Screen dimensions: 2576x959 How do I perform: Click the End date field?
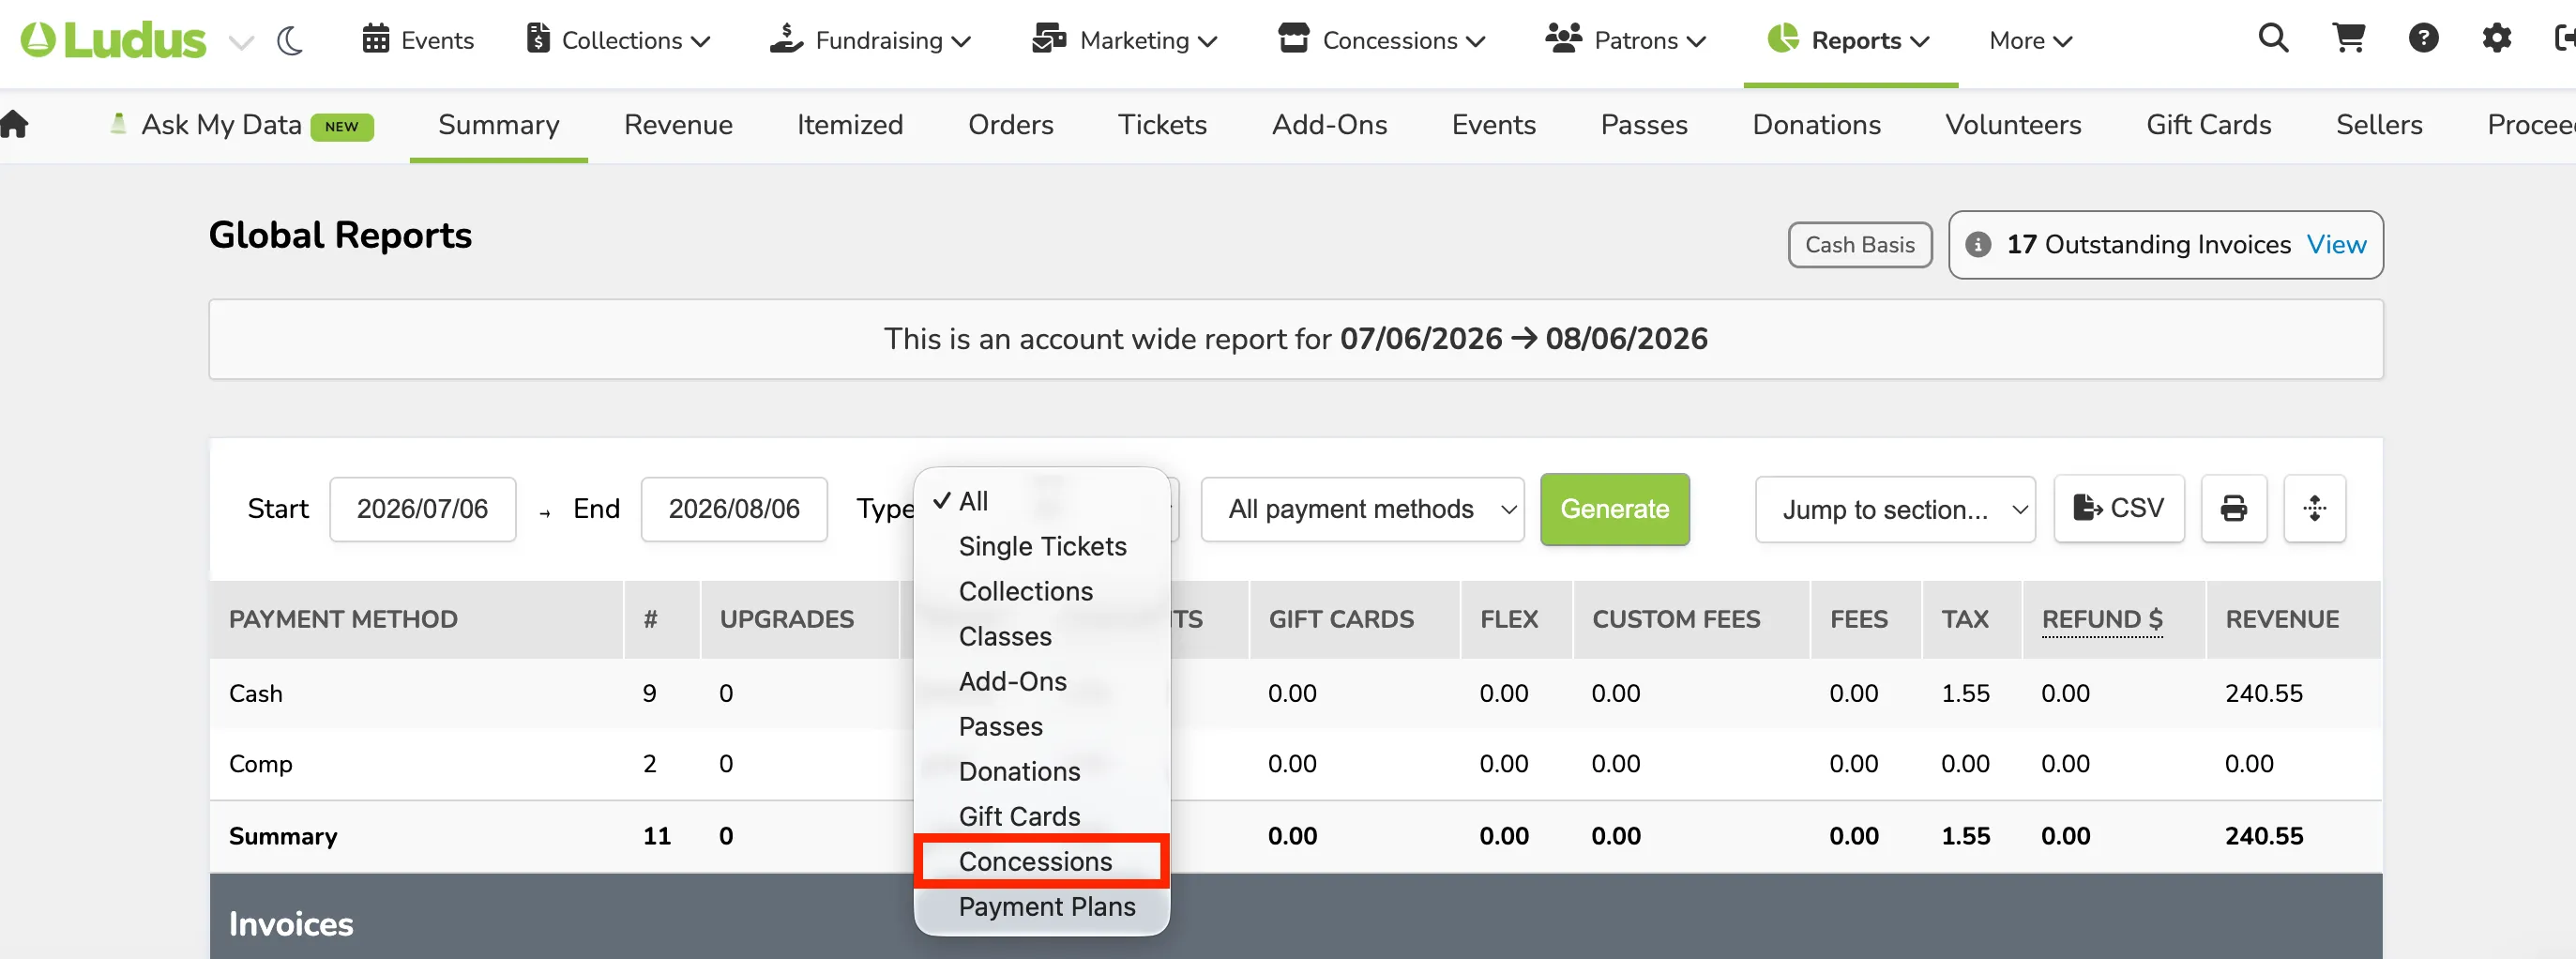point(733,509)
